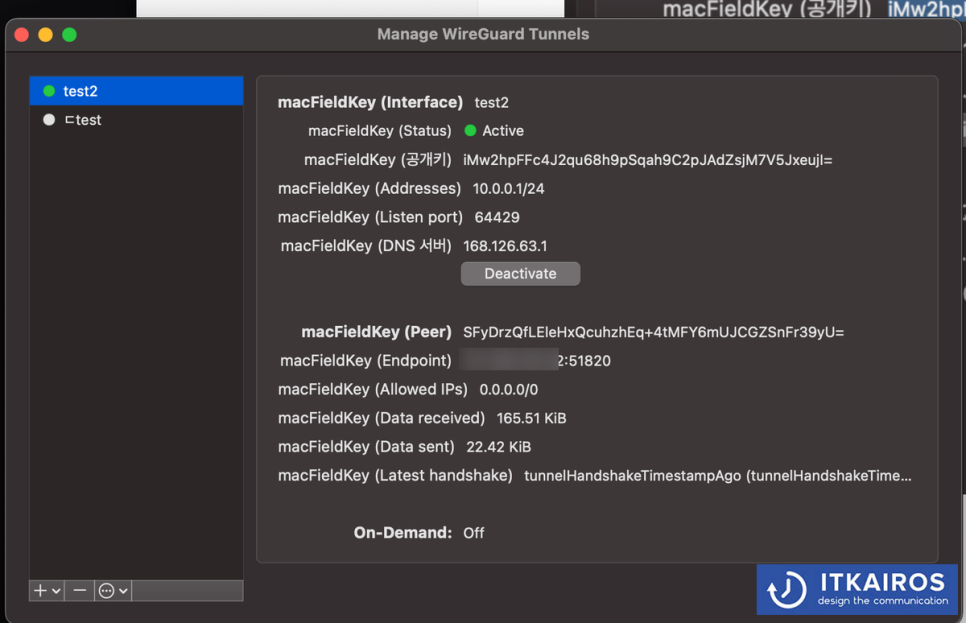Click the On-Demand value Off
The width and height of the screenshot is (966, 623).
[x=473, y=533]
